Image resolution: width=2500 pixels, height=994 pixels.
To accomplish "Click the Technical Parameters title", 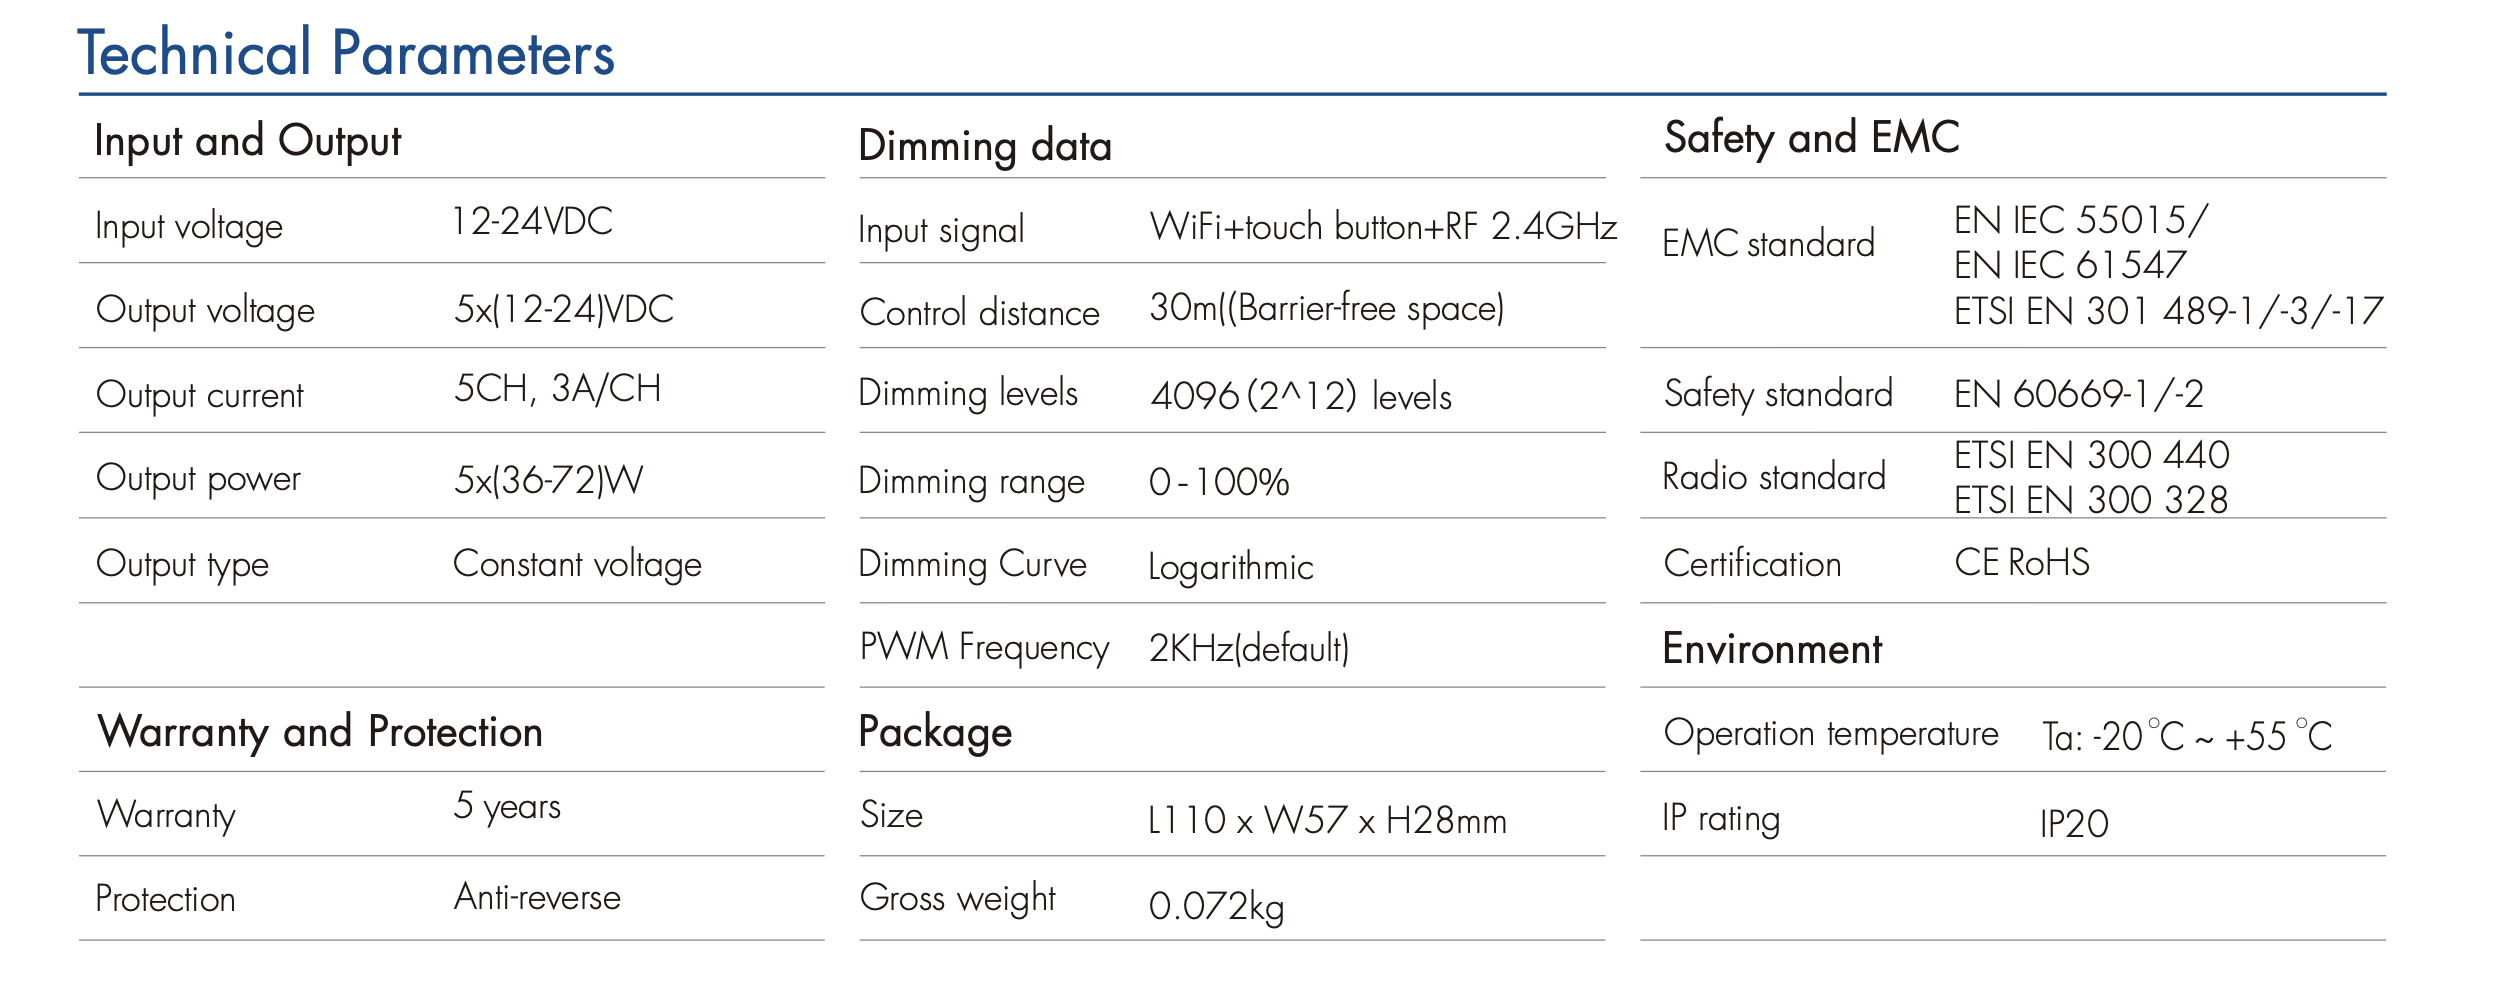I will pyautogui.click(x=346, y=54).
